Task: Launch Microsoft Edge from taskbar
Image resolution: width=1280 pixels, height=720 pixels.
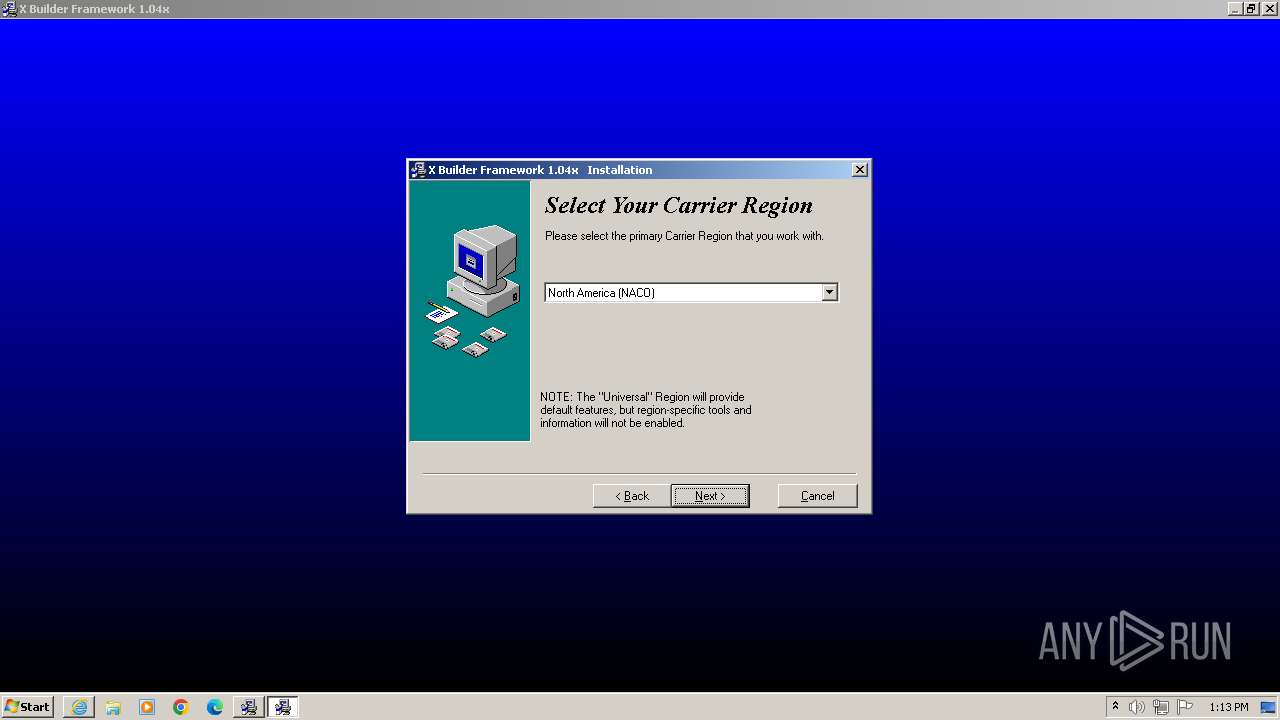Action: [x=215, y=707]
